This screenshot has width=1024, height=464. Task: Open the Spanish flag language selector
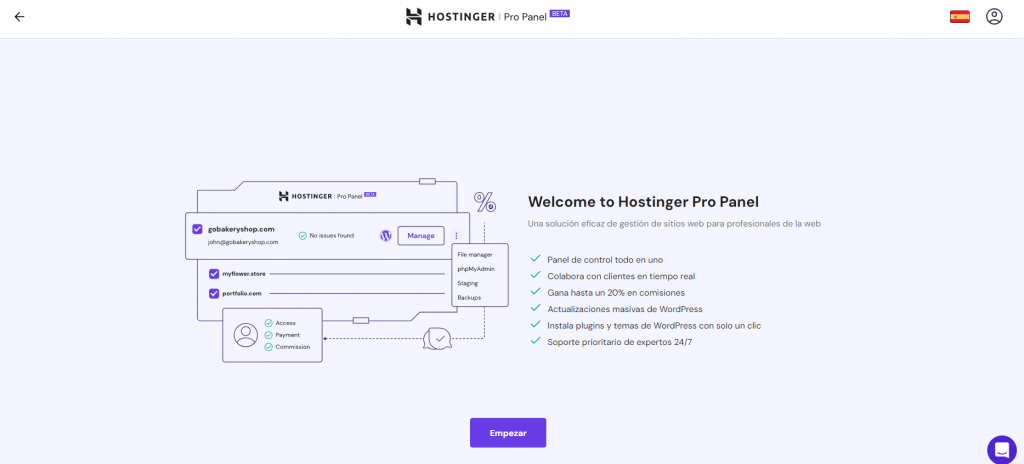960,17
